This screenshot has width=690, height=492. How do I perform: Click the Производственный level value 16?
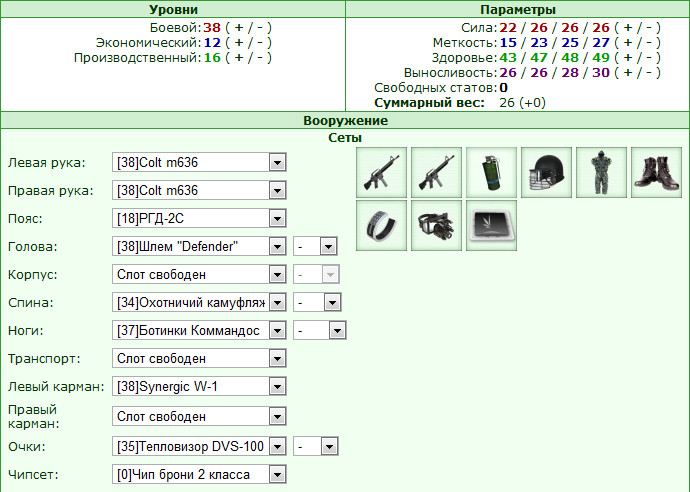click(212, 58)
